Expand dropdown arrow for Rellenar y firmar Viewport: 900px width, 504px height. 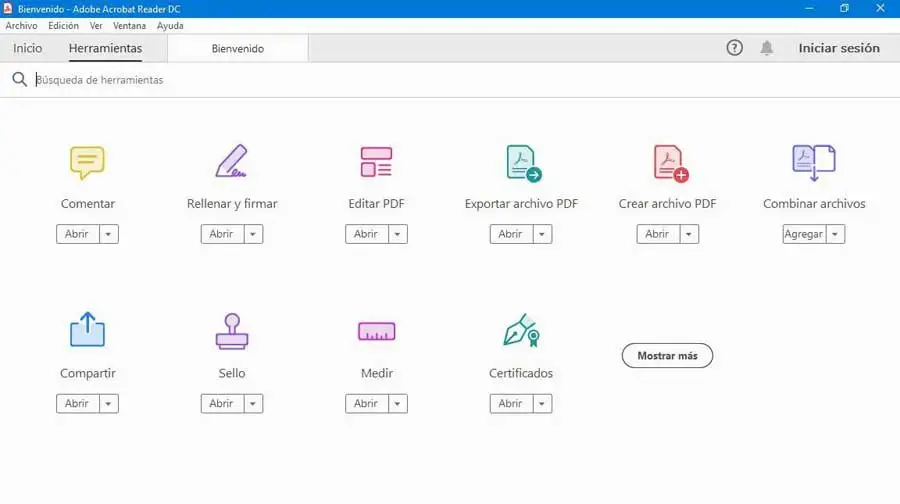[x=253, y=234]
